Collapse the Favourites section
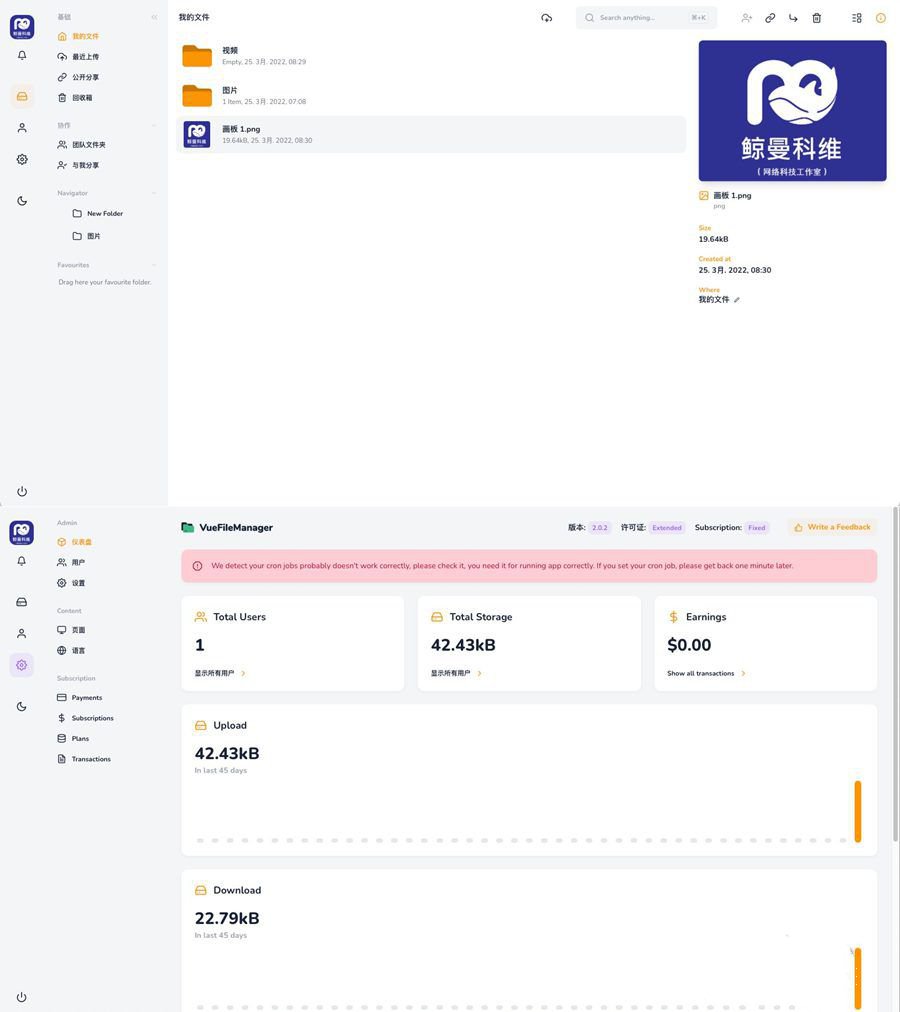Image resolution: width=900 pixels, height=1012 pixels. [152, 263]
